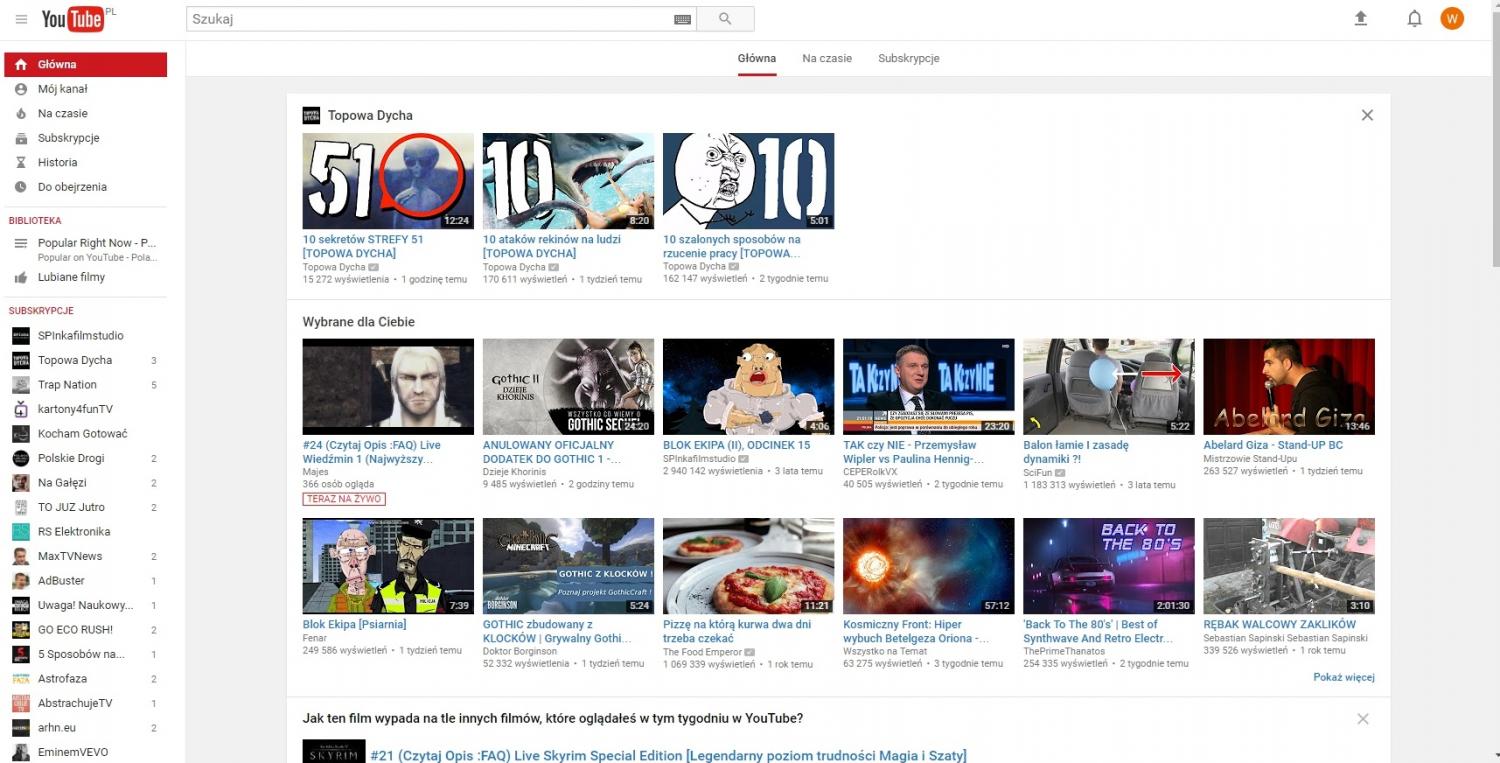This screenshot has width=1500, height=763.
Task: Expand more videos with Pokaż więcej
Action: (x=1343, y=677)
